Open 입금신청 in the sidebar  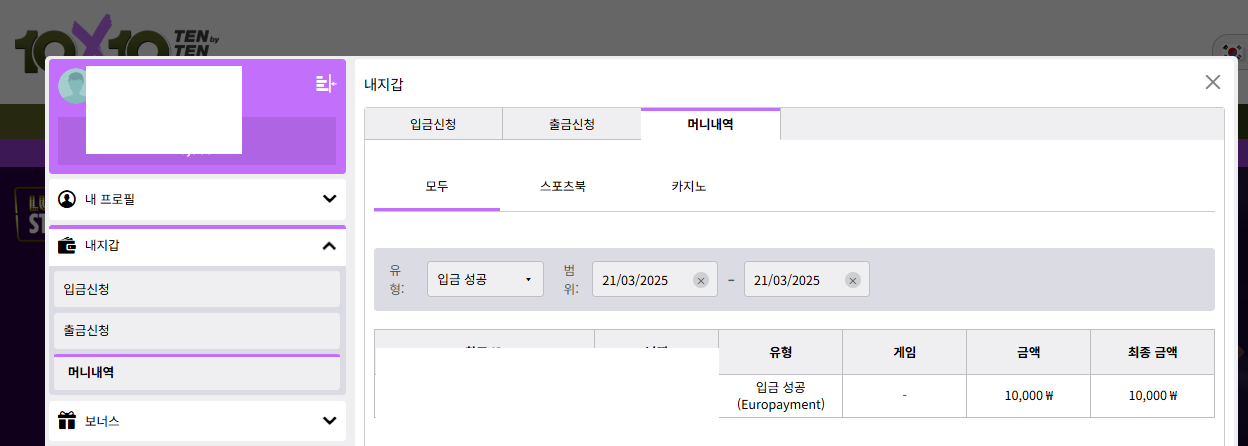point(196,289)
